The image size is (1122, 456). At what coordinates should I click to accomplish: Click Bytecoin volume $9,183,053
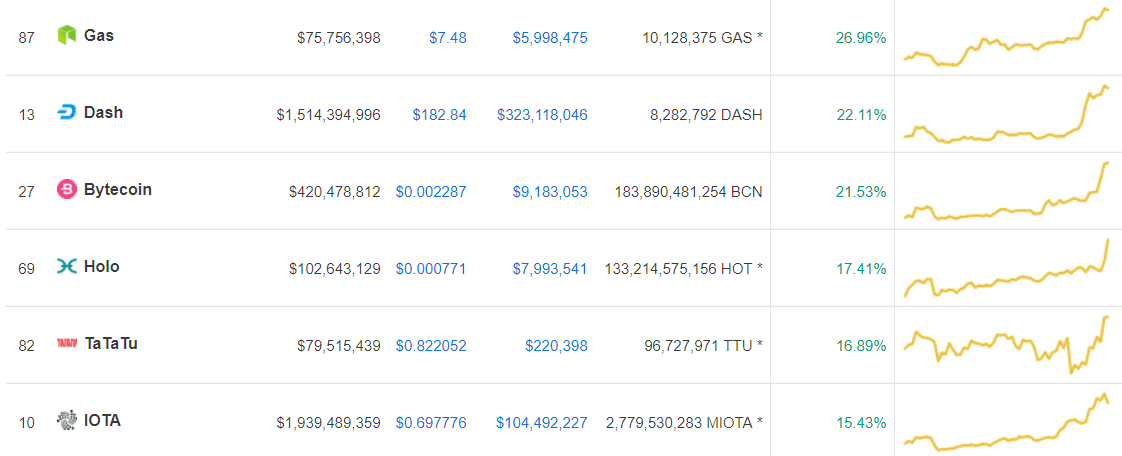click(x=550, y=192)
